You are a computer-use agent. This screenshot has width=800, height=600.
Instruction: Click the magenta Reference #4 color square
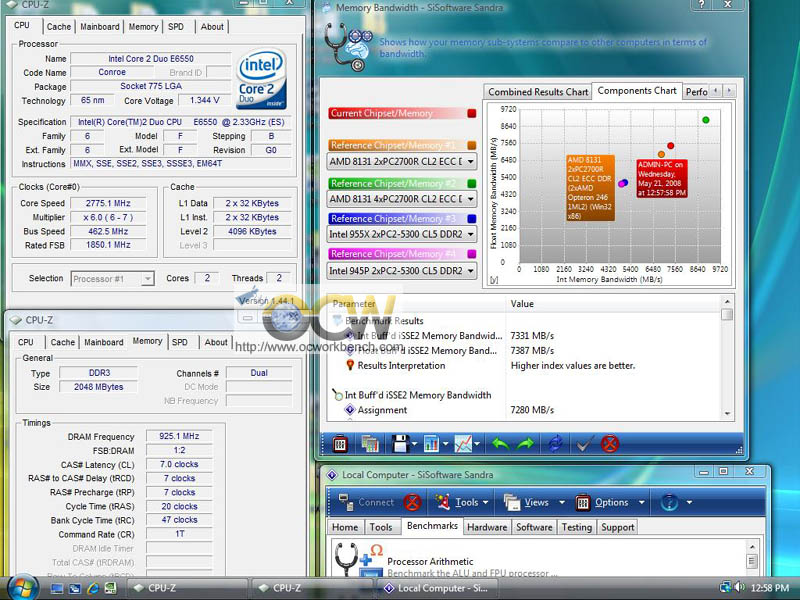pyautogui.click(x=472, y=254)
